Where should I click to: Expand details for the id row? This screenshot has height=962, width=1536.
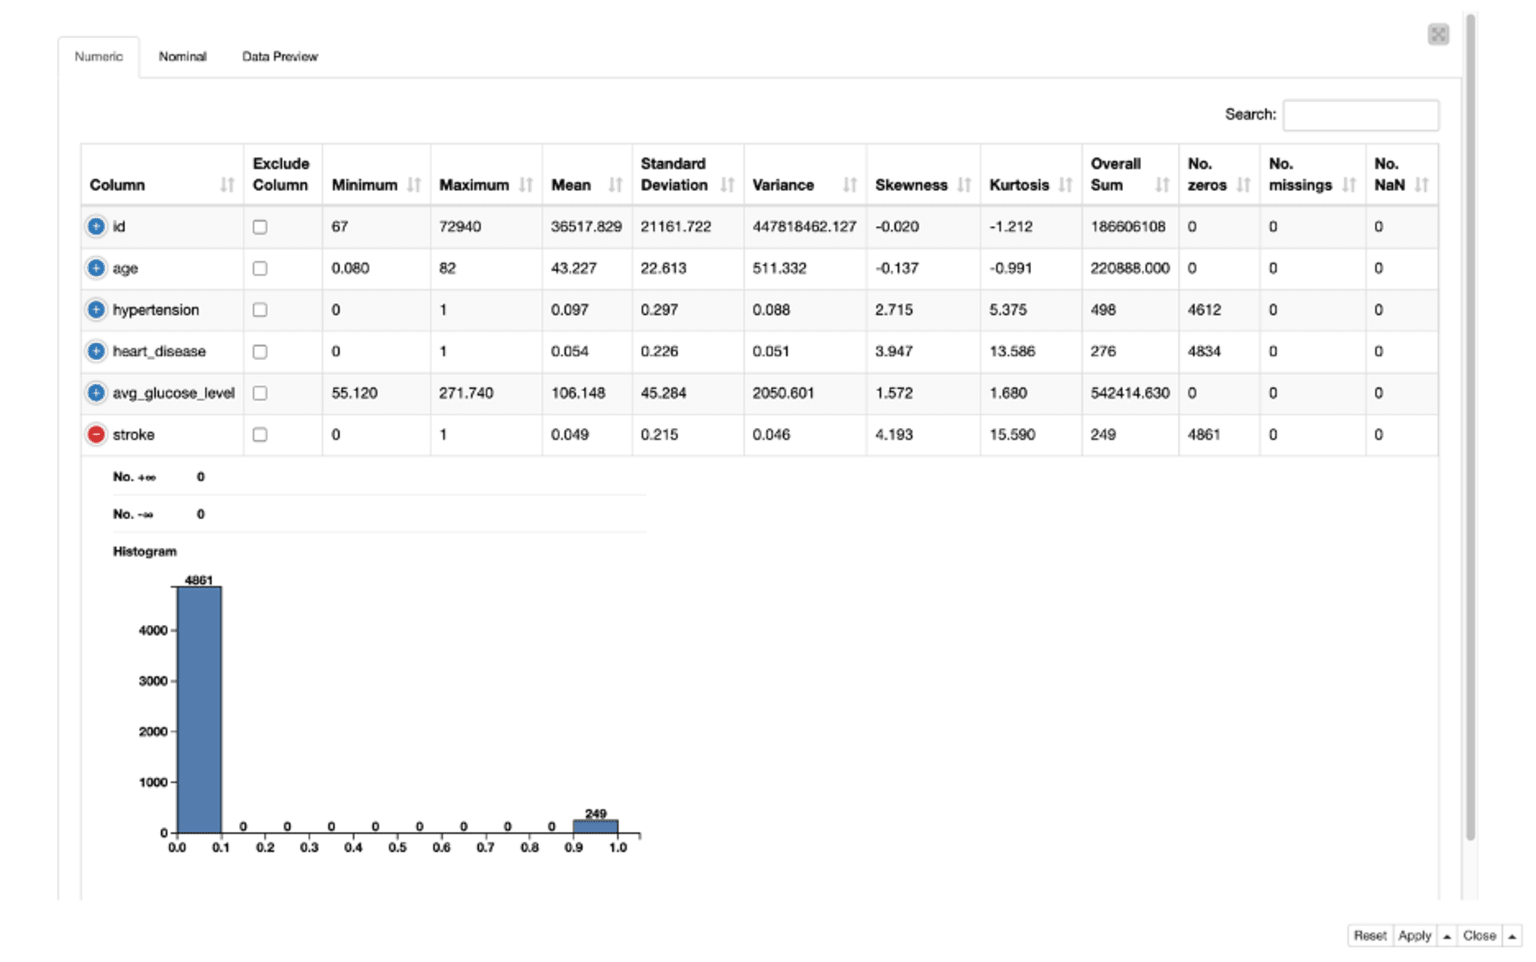(x=96, y=227)
